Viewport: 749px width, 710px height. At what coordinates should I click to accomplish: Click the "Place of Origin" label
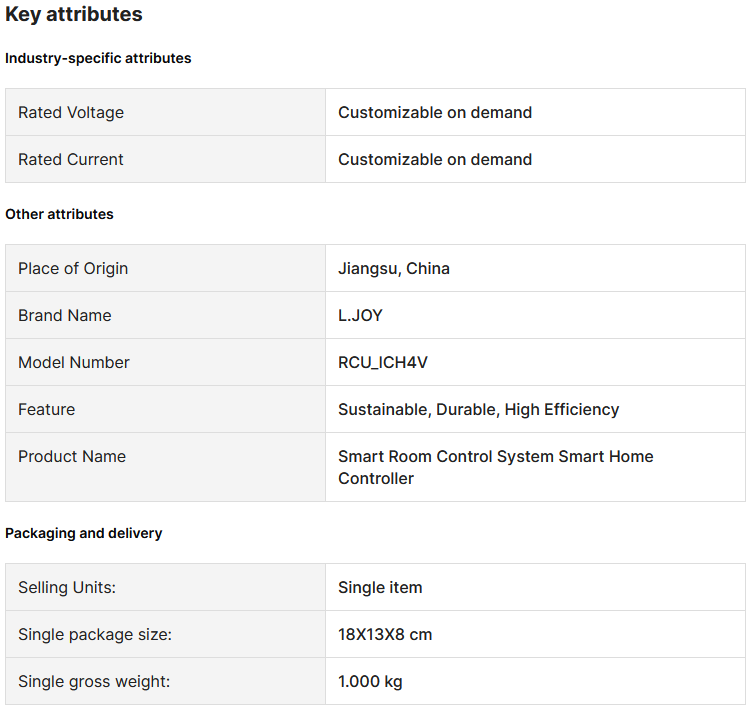click(x=73, y=269)
